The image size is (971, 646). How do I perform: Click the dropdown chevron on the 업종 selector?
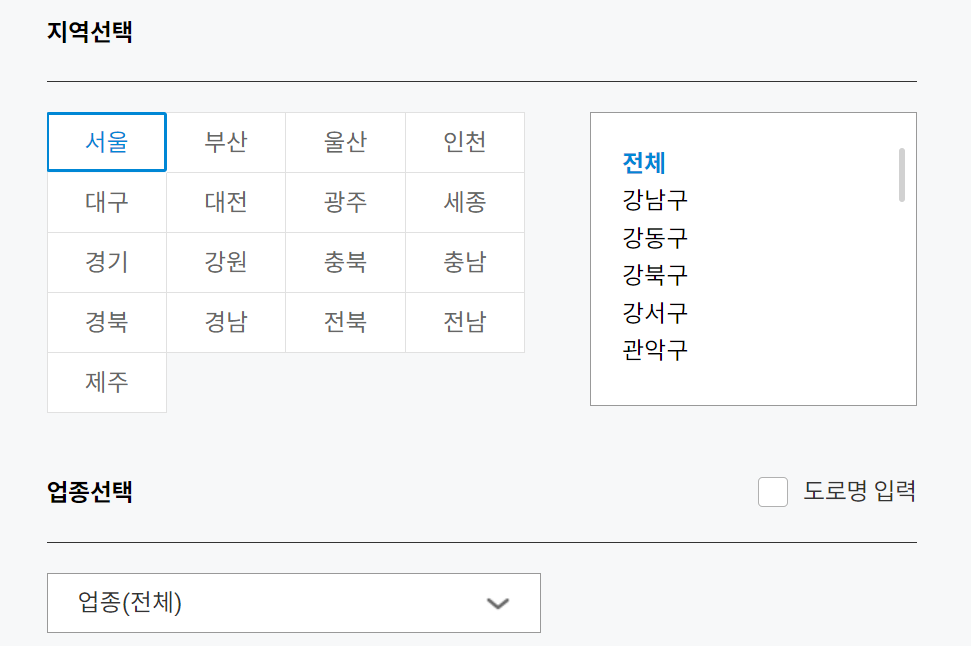(x=496, y=603)
